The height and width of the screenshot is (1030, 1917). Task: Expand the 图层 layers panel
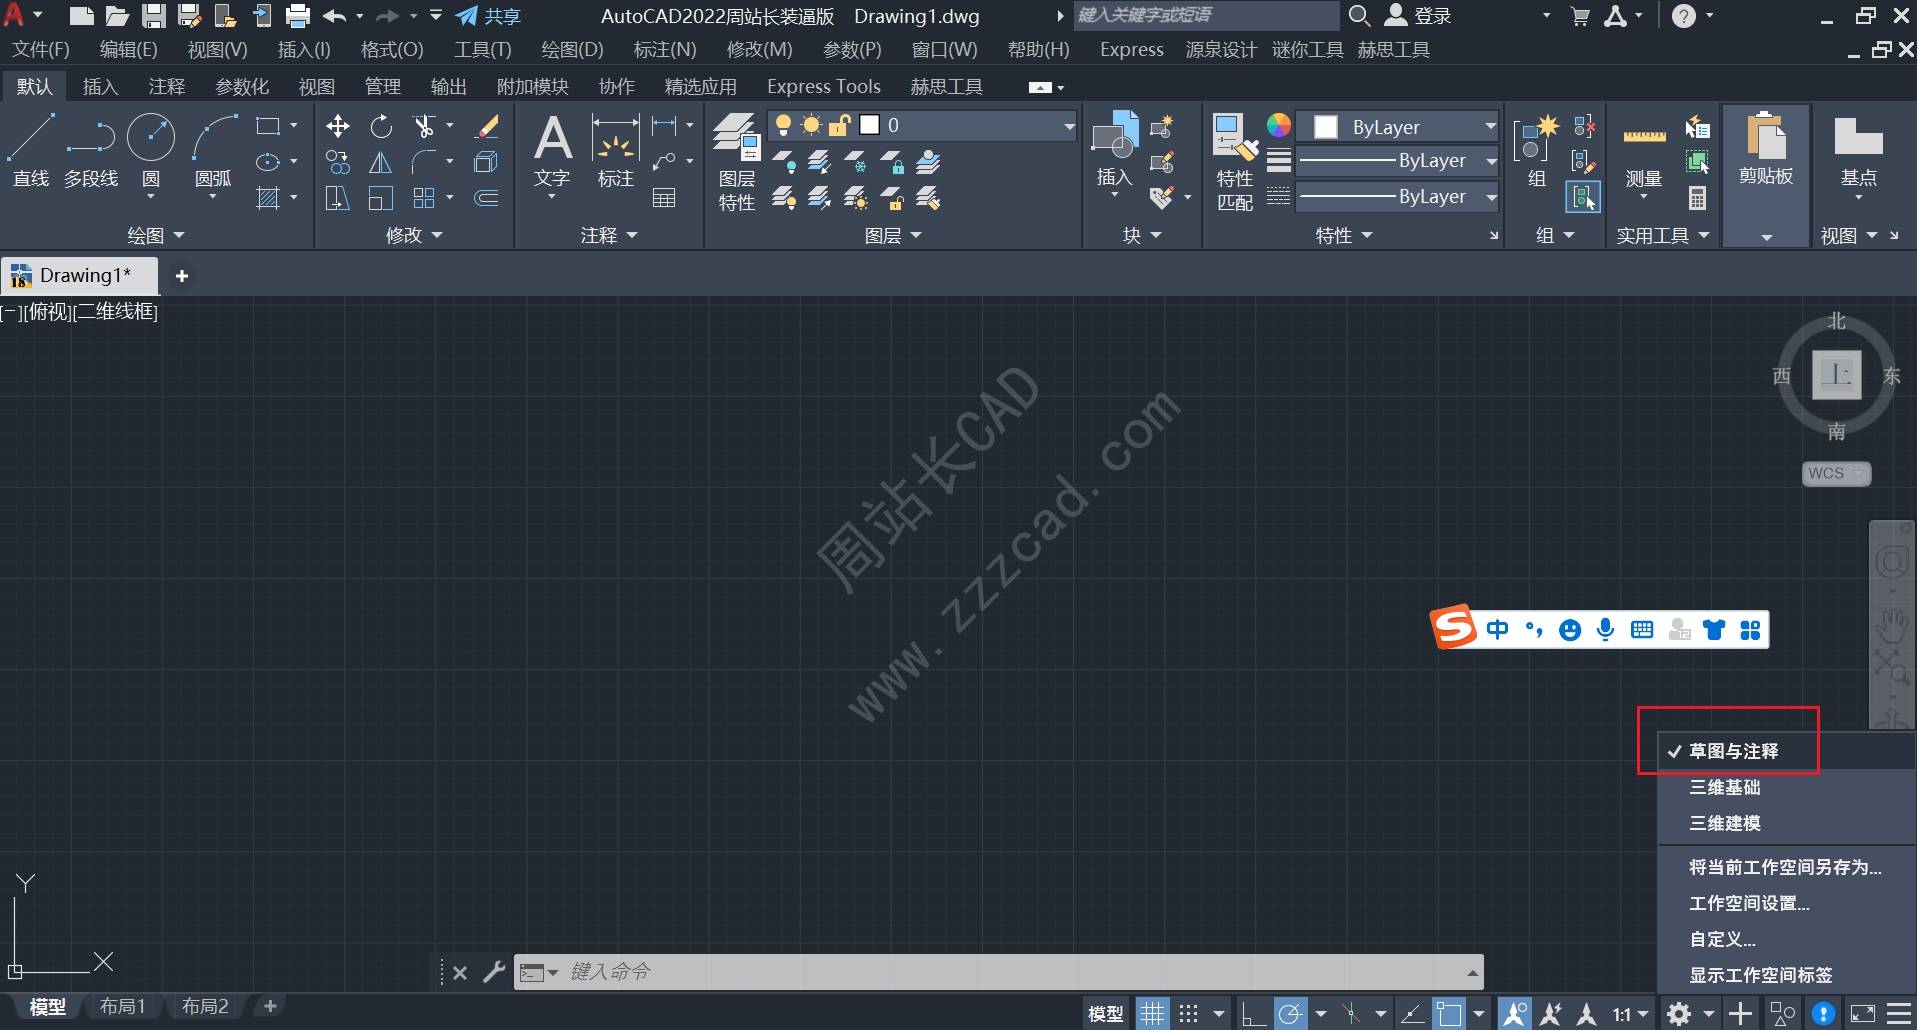(893, 235)
